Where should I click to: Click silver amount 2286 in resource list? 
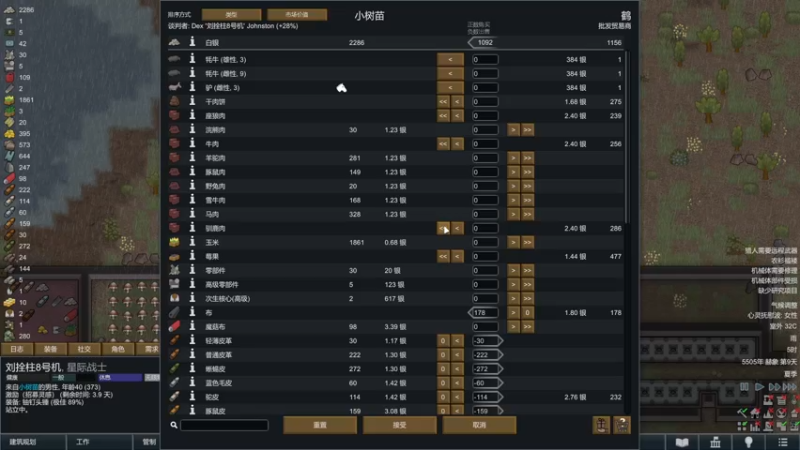click(26, 10)
